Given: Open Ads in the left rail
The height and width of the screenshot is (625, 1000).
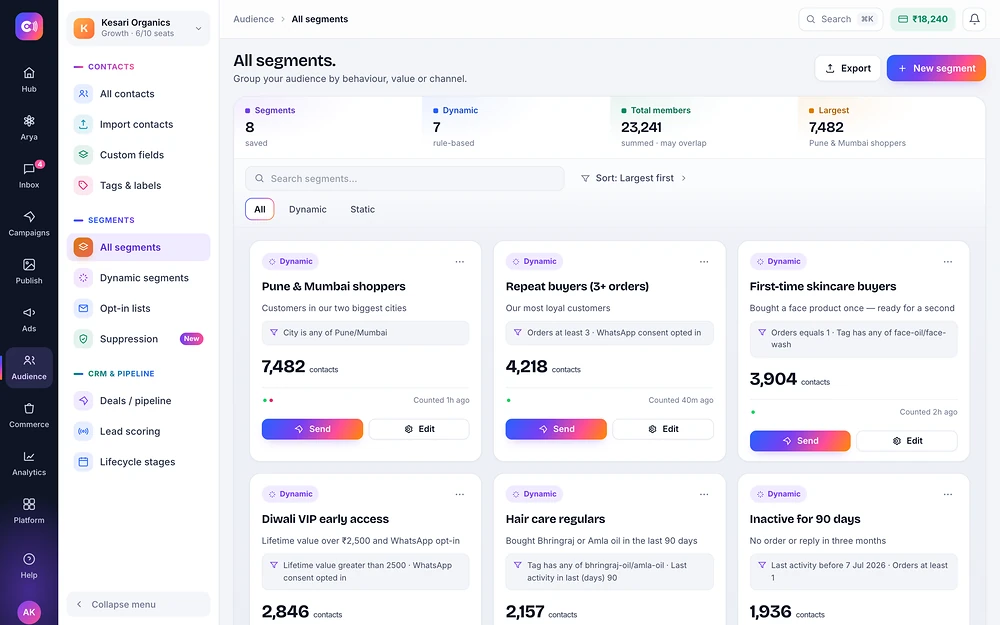Looking at the screenshot, I should tap(29, 319).
